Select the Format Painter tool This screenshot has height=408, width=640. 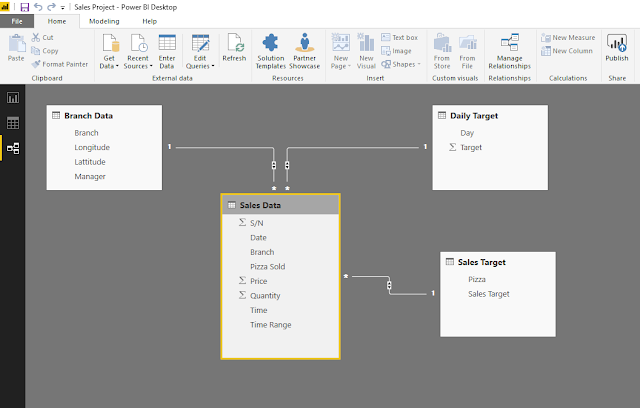[x=60, y=64]
